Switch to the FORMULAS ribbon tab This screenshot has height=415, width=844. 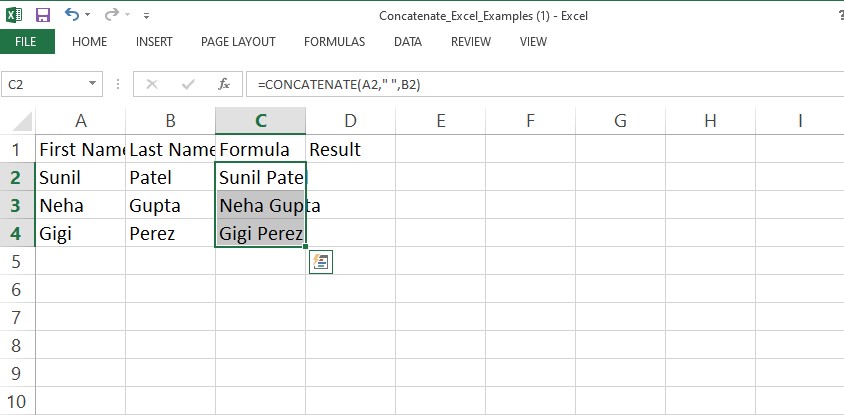(334, 42)
